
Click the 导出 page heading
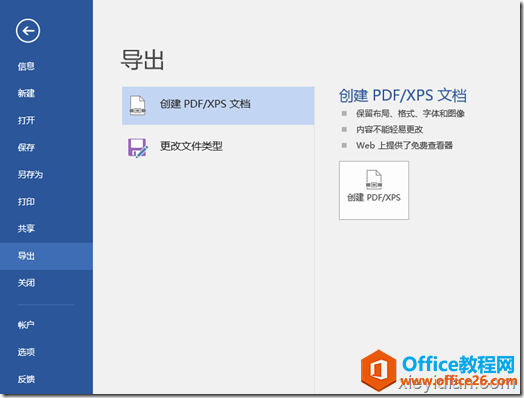coord(142,60)
